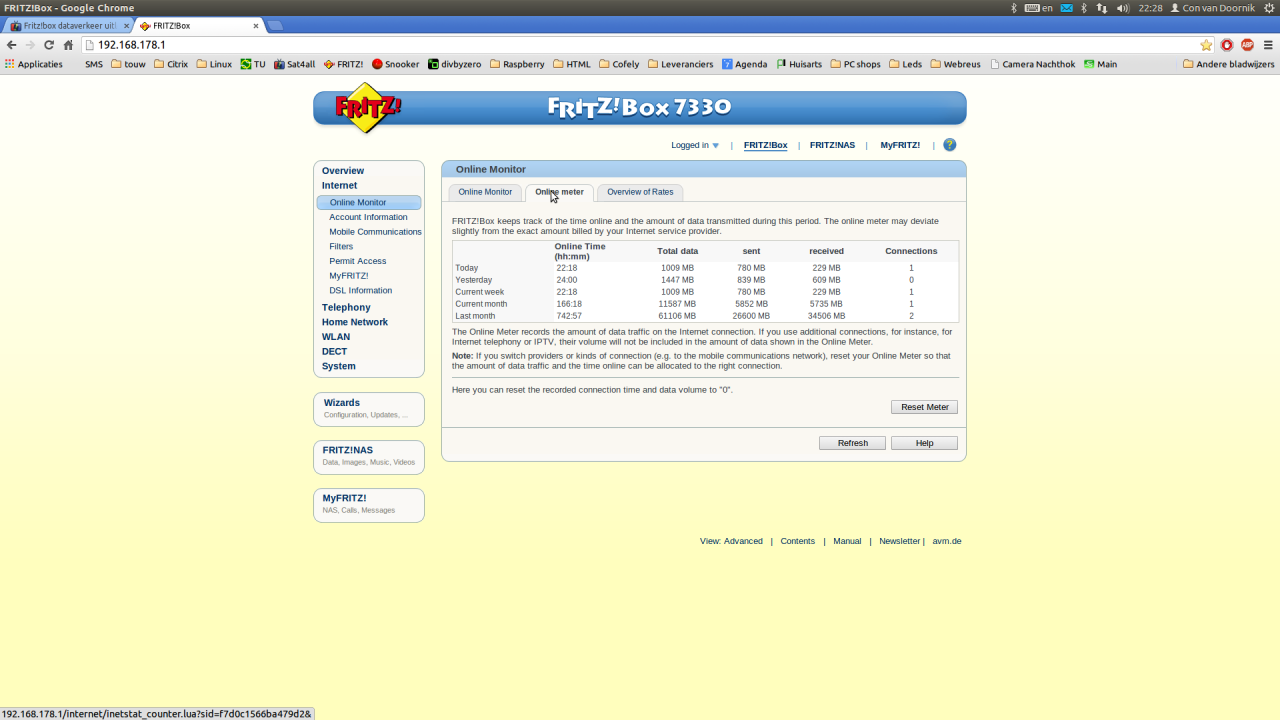Click the address bar showing 192.168.178.1
1280x720 pixels.
pos(640,45)
